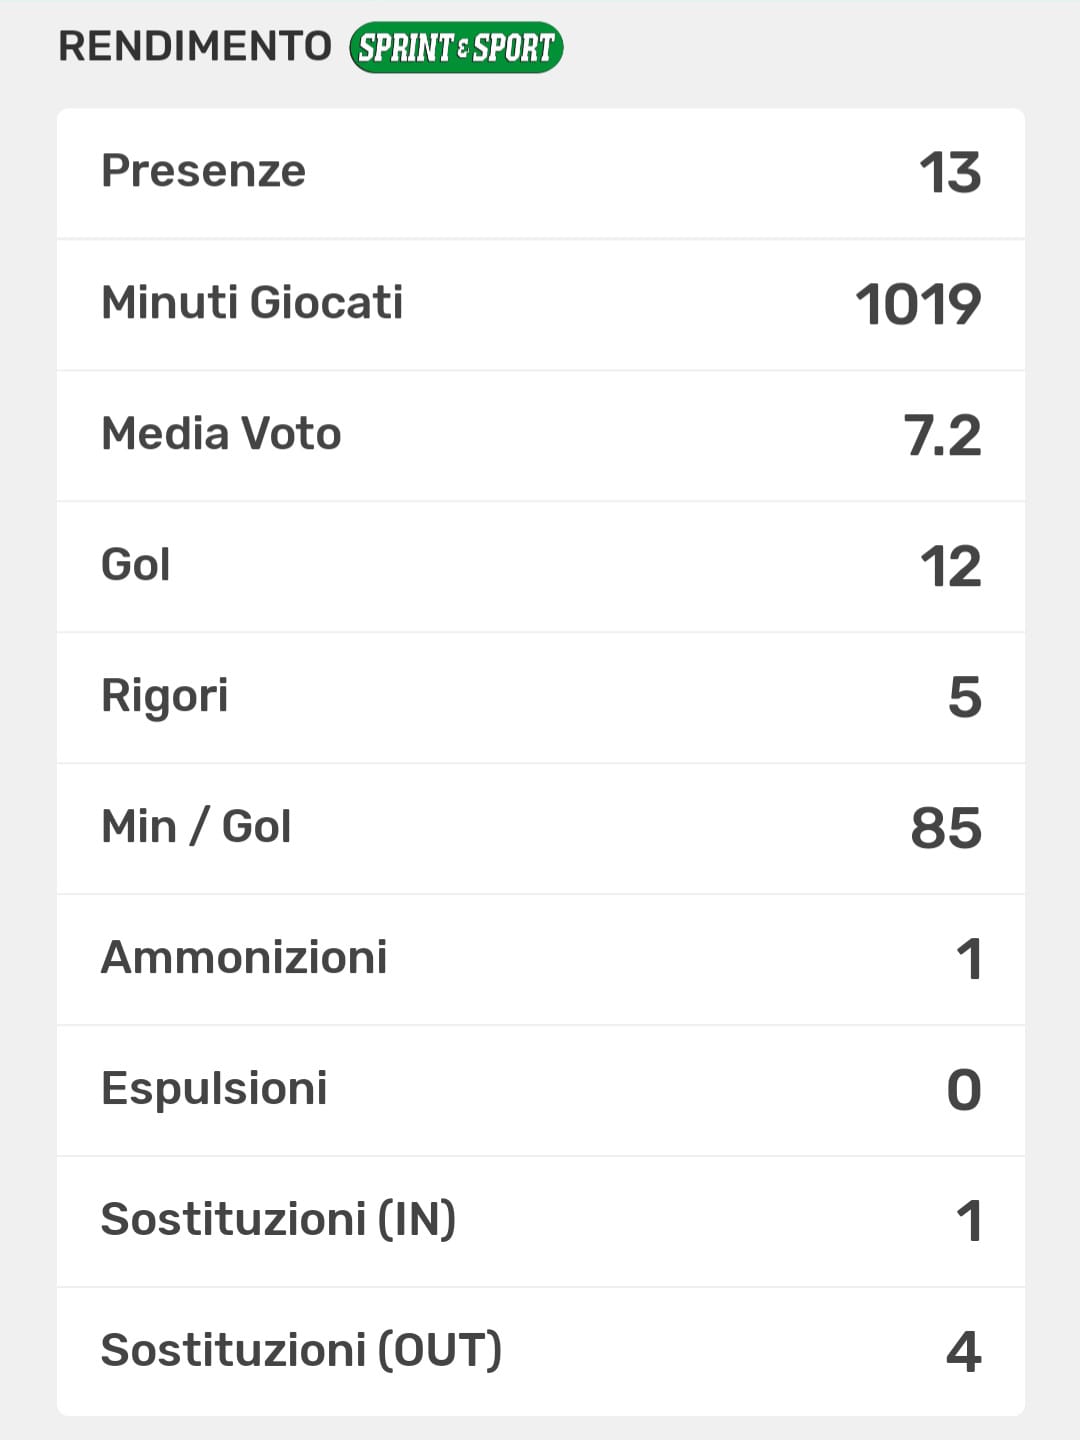Select the Min / Gol row label
Screen dimensions: 1080x1440
click(196, 827)
